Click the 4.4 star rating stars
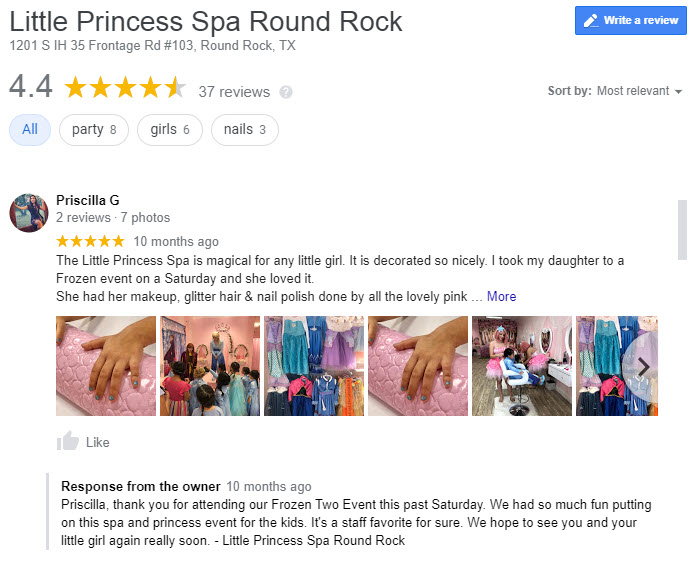The width and height of the screenshot is (699, 584). (x=125, y=87)
